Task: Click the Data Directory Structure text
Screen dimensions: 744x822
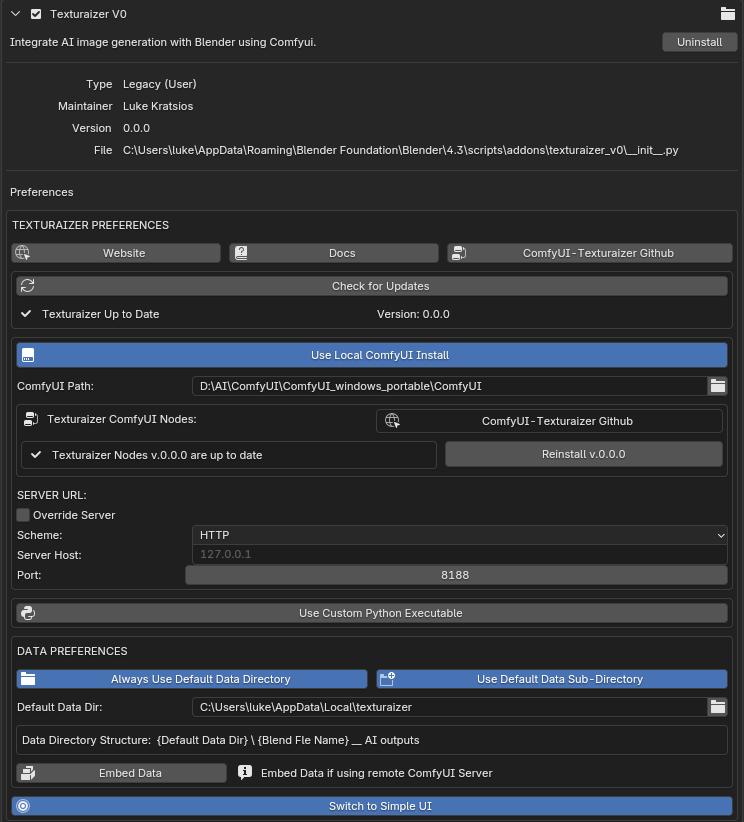Action: pos(221,740)
